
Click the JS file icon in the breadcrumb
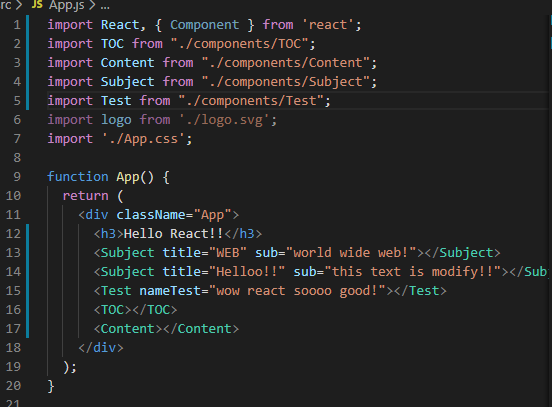(x=37, y=4)
